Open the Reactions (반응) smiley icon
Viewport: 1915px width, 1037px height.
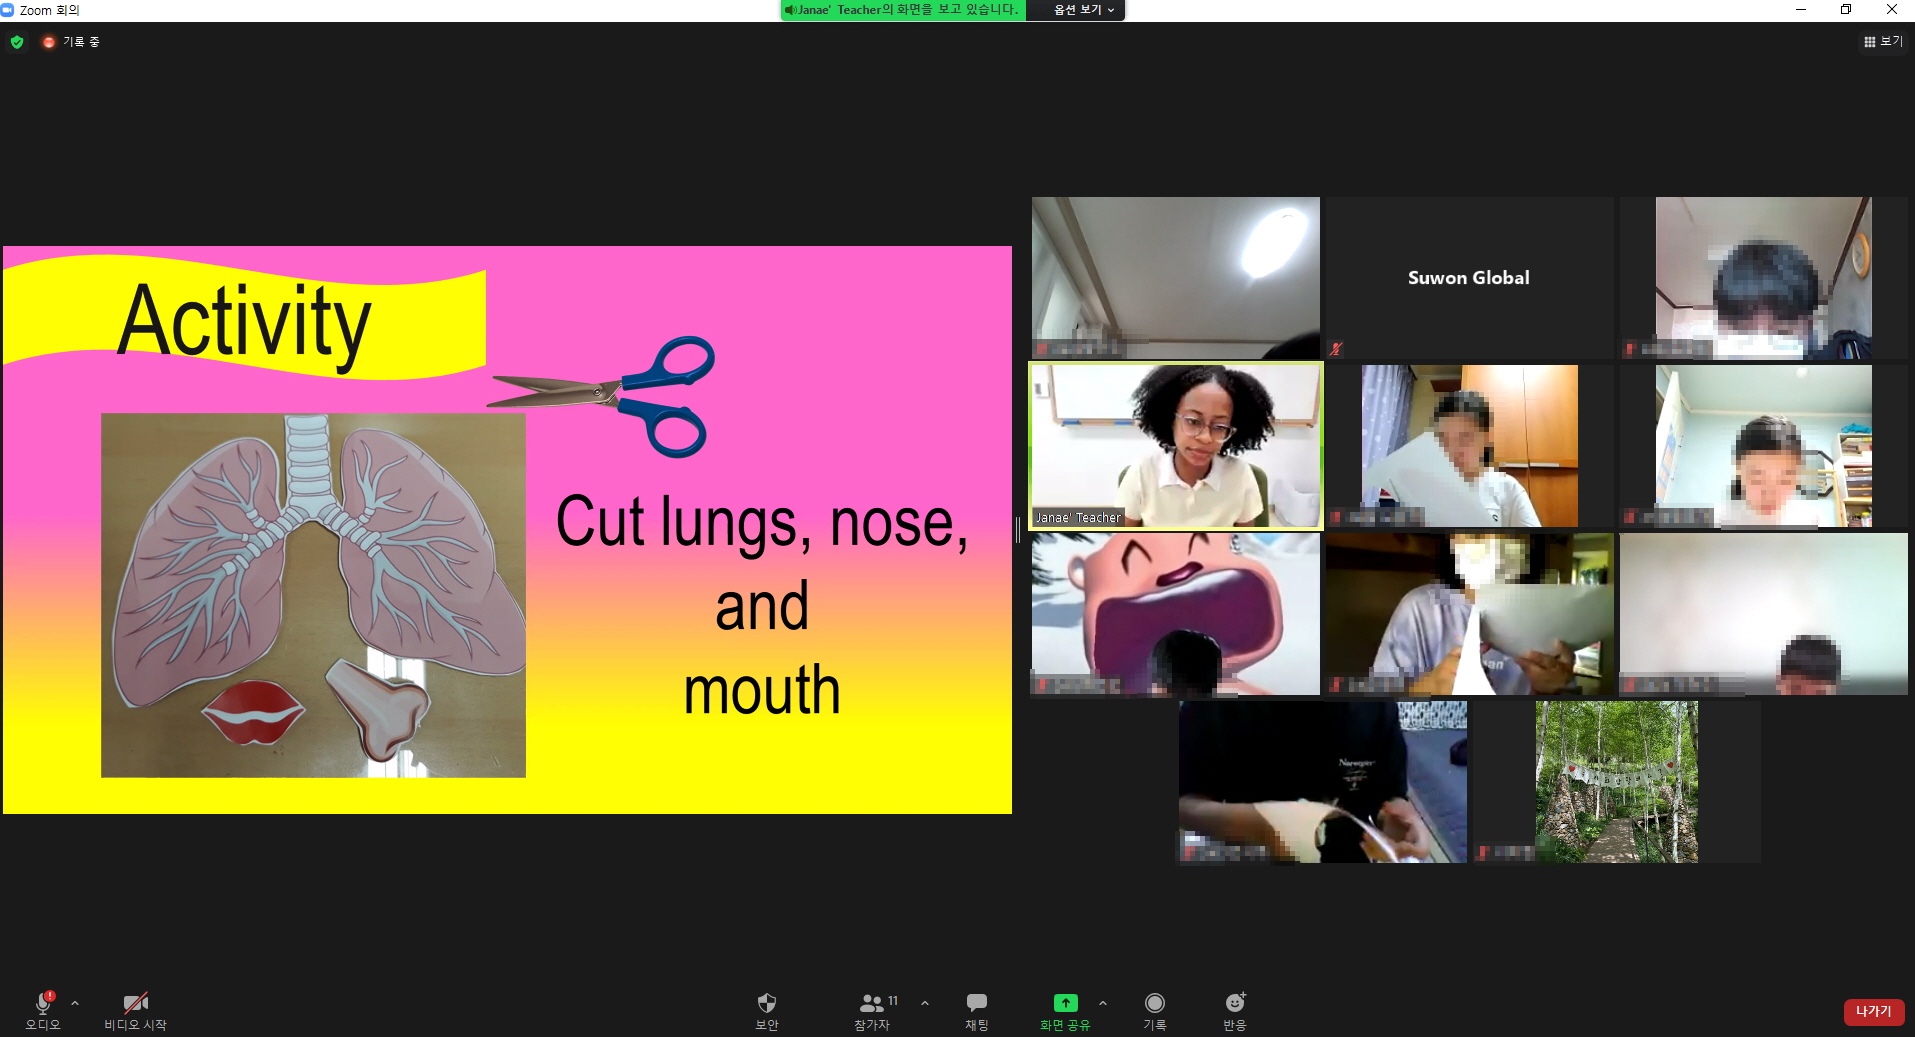(x=1235, y=1004)
